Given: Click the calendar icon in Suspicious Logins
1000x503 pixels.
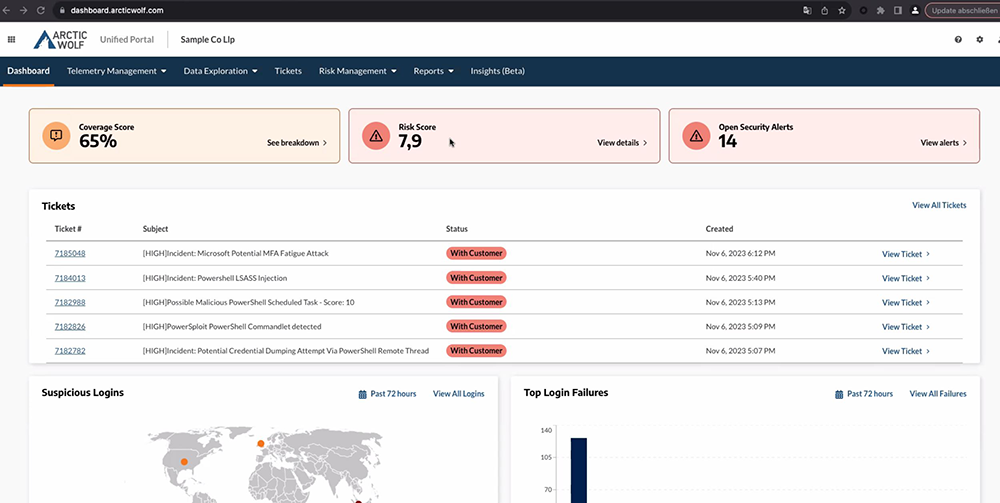Looking at the screenshot, I should pos(362,394).
